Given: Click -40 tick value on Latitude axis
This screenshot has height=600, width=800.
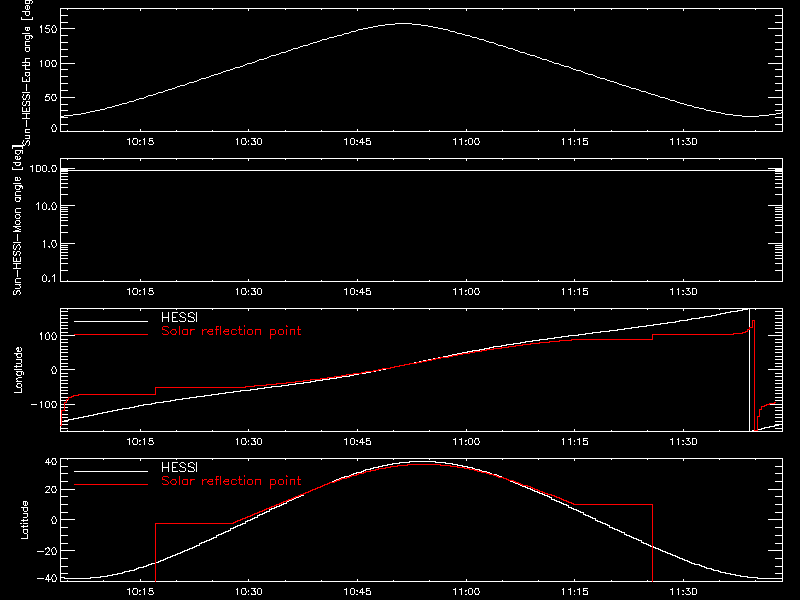Looking at the screenshot, I should pyautogui.click(x=47, y=578).
